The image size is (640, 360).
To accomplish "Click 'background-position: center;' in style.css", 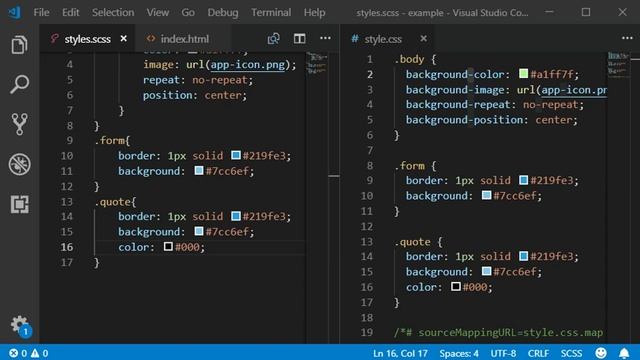I will (x=491, y=120).
